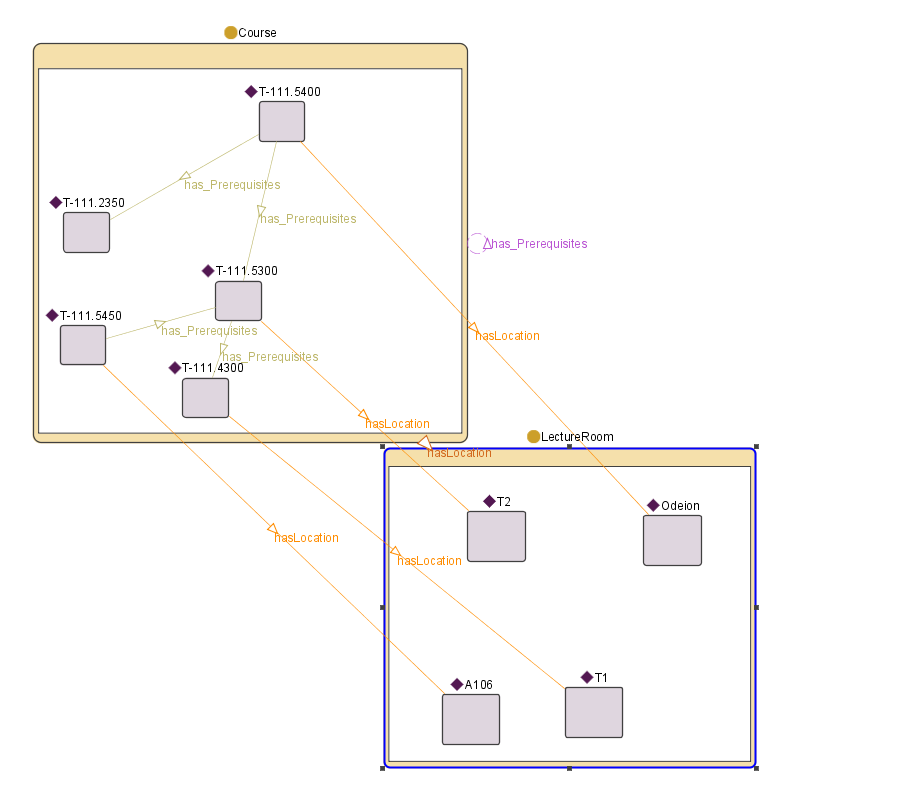Image resolution: width=914 pixels, height=788 pixels.
Task: Select the LectureRoom class title label
Action: pyautogui.click(x=577, y=437)
